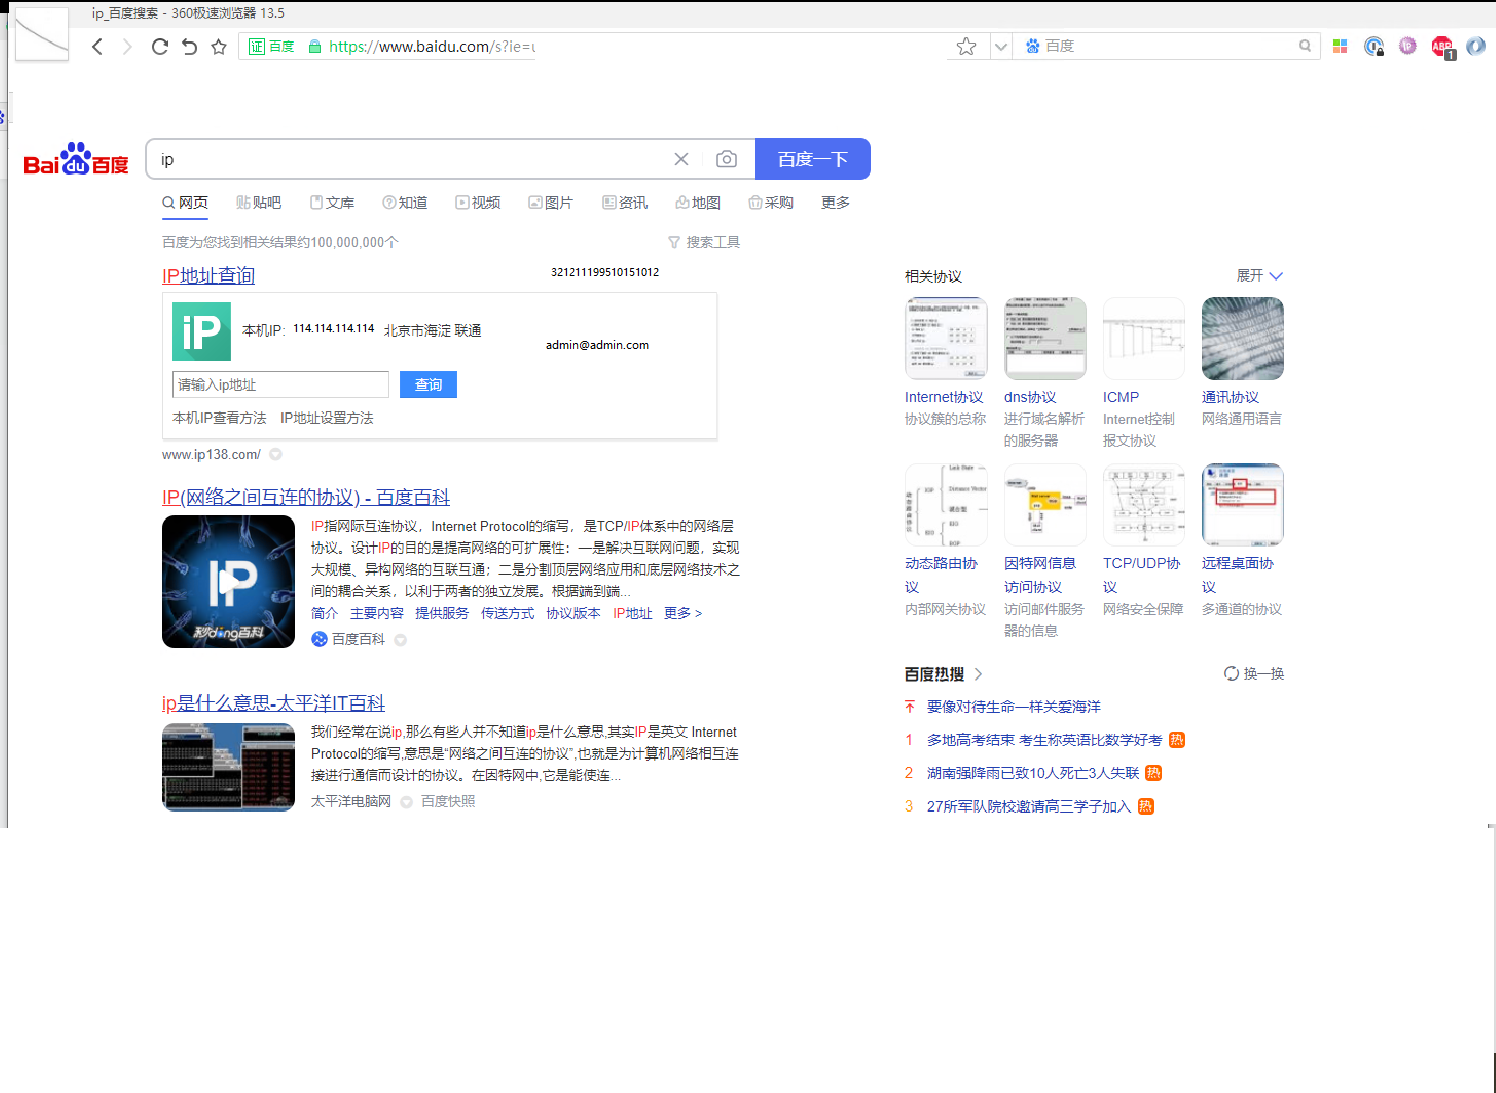Open 搜索工具 filter options
Screen dimensions: 1496x1093
coord(704,242)
